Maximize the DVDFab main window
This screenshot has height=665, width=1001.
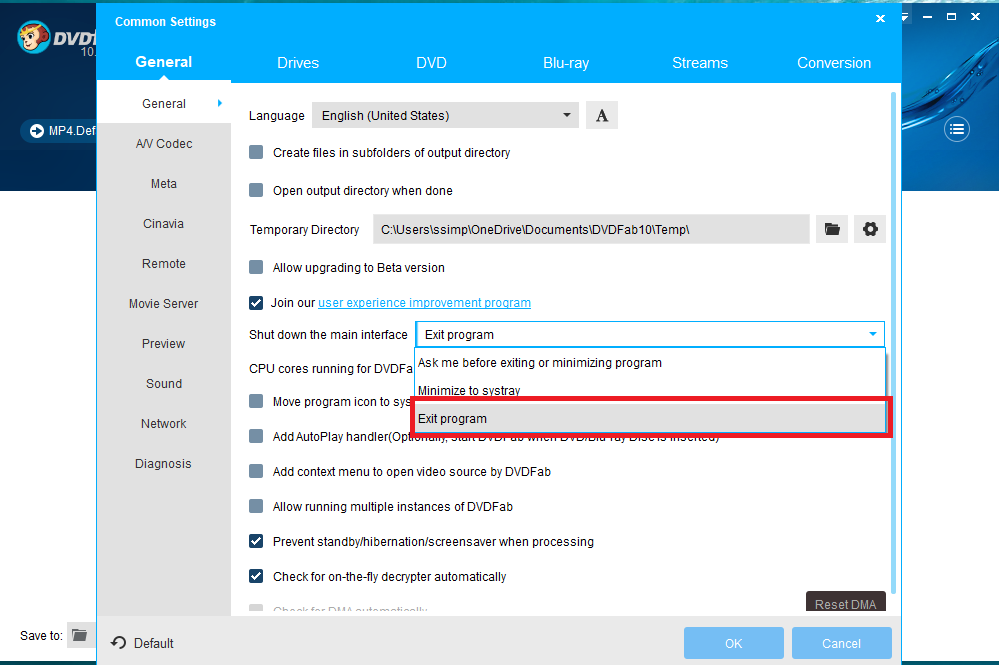pos(951,17)
